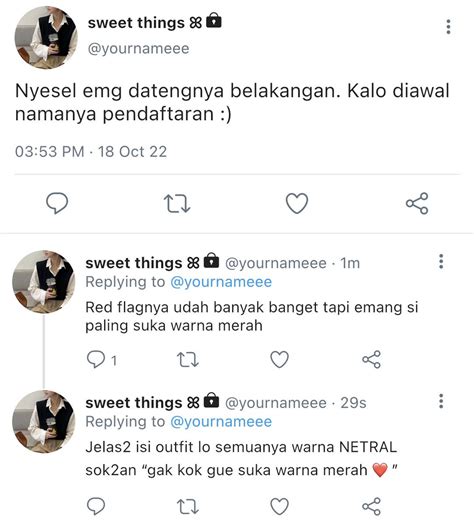Open more options for the 1m reply
Viewport: 474px width, 525px height.
441,261
